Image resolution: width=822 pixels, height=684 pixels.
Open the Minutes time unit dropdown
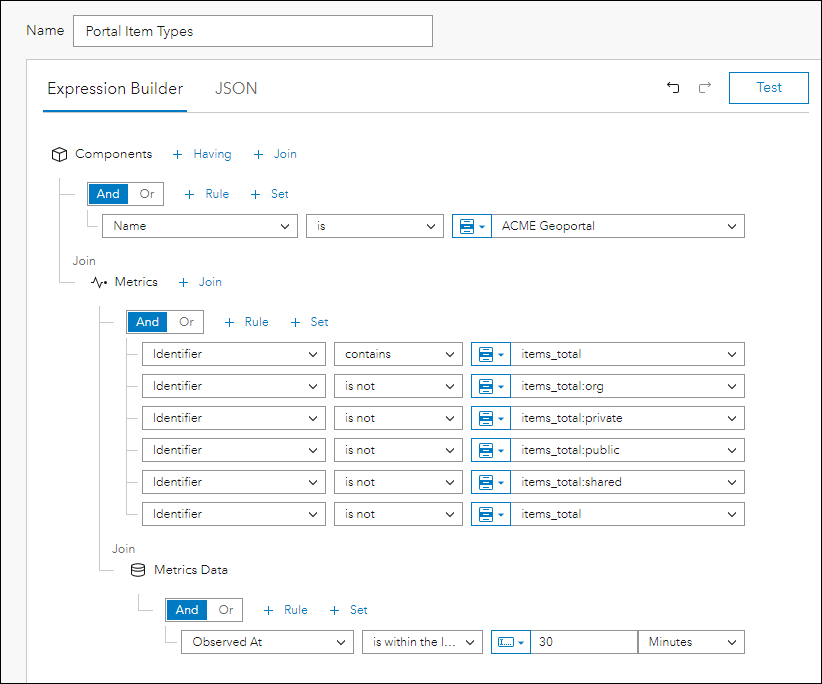point(691,642)
